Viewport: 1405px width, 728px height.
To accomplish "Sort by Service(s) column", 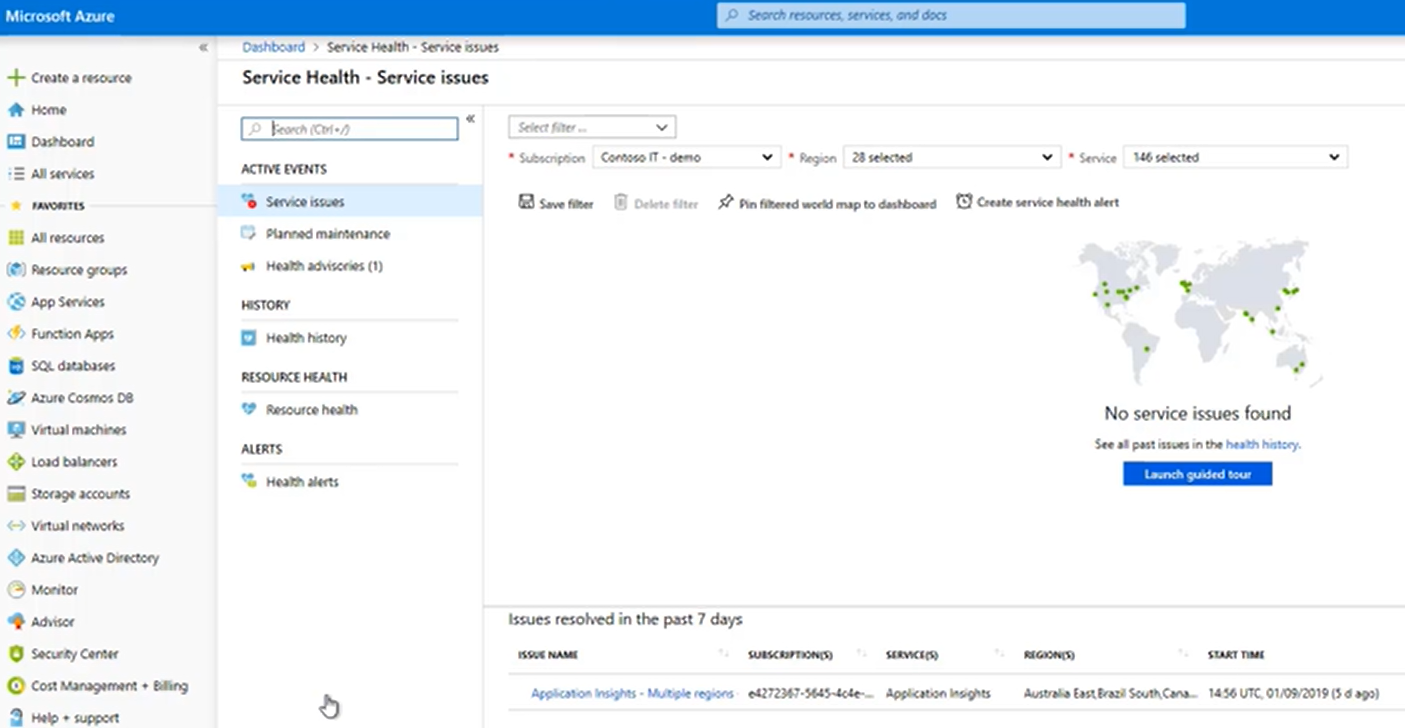I will click(912, 655).
